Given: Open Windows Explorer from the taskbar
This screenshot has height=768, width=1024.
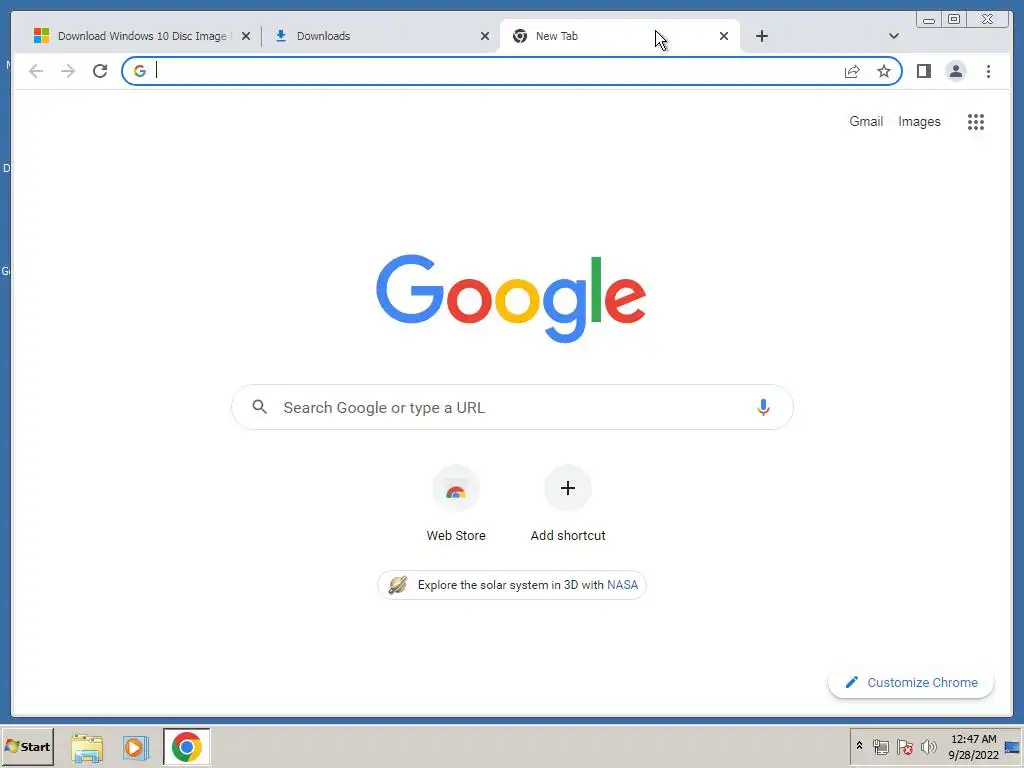Looking at the screenshot, I should 87,747.
